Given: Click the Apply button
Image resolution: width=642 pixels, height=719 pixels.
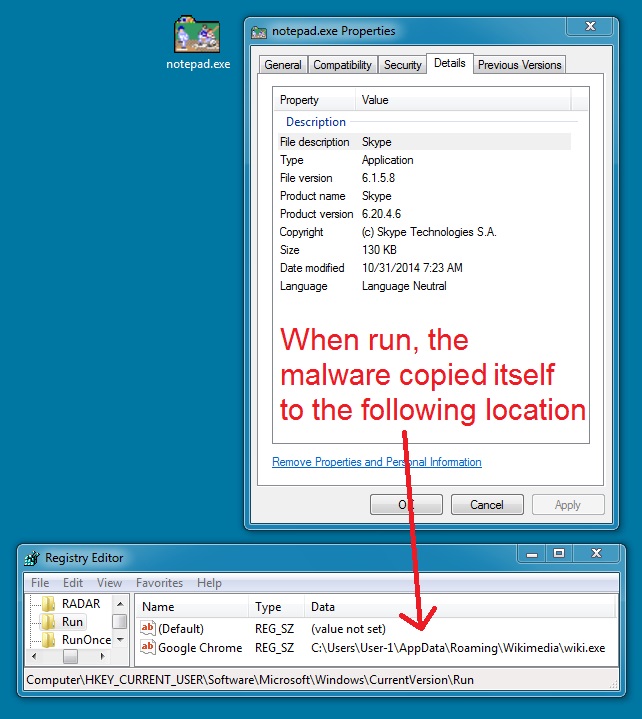Looking at the screenshot, I should (x=568, y=505).
